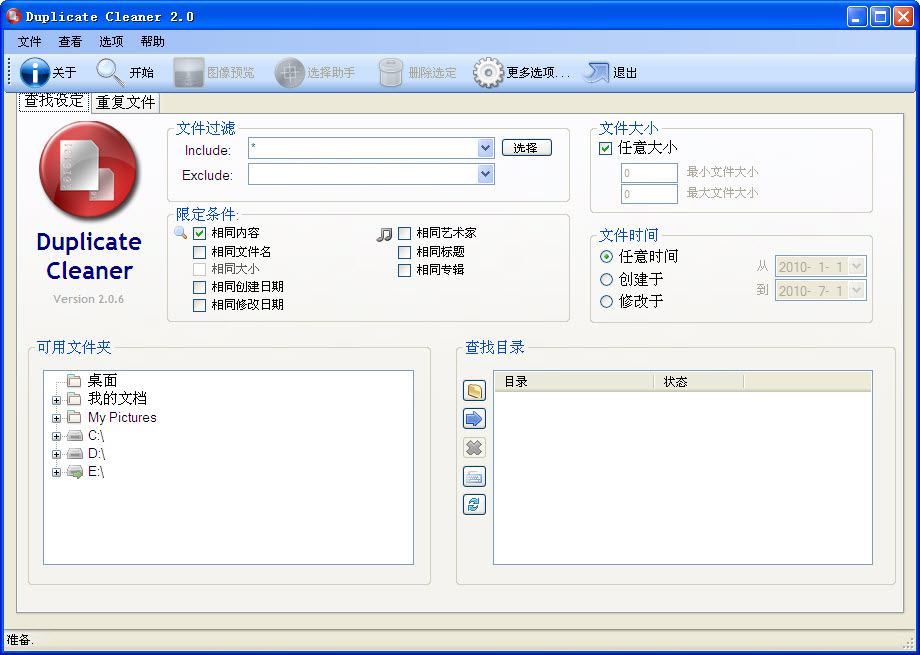Open the 选择助手 selection assistant icon
Screen dimensions: 920x655
point(289,72)
